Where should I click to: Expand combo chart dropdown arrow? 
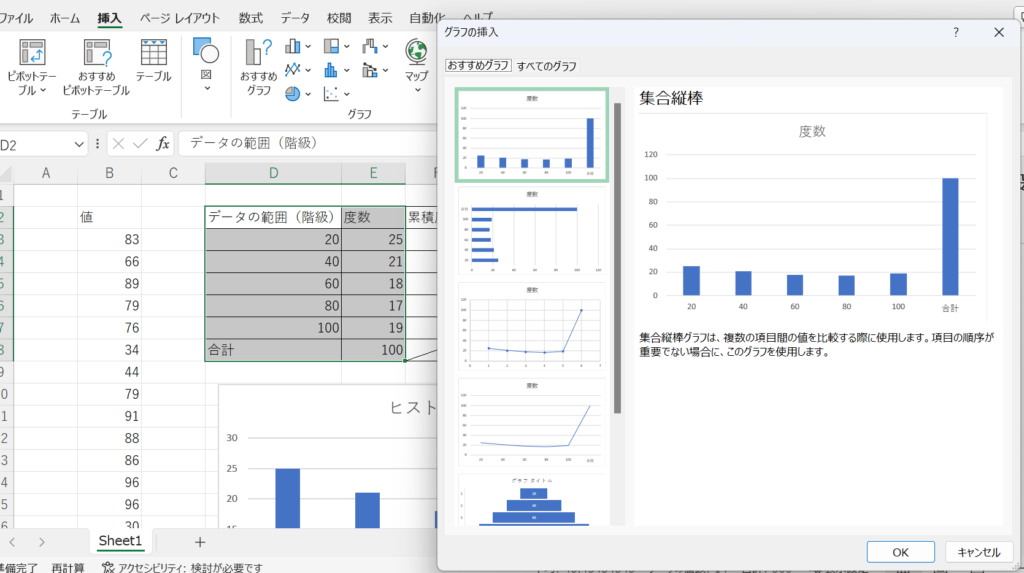pyautogui.click(x=386, y=71)
